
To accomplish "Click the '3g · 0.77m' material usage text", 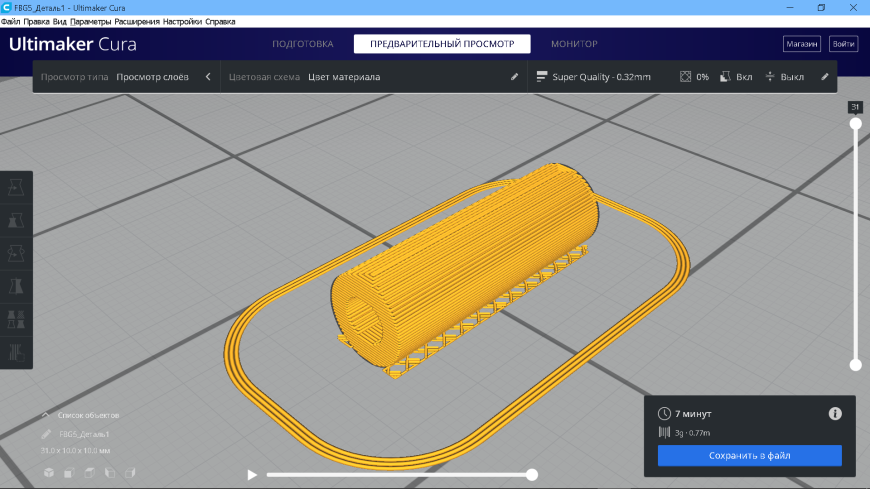I will pos(692,433).
